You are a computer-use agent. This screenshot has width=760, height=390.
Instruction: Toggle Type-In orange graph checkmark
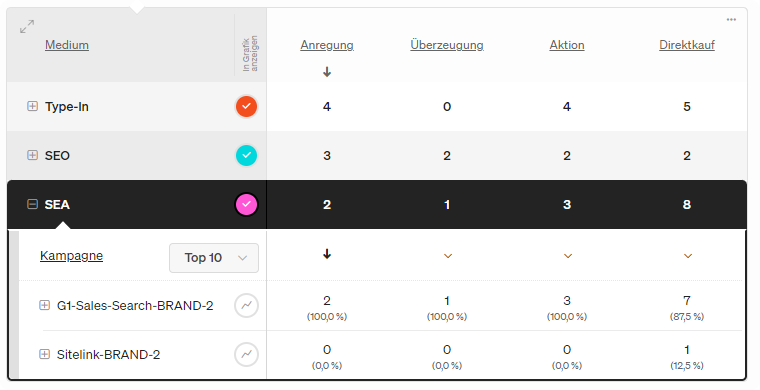[x=246, y=107]
